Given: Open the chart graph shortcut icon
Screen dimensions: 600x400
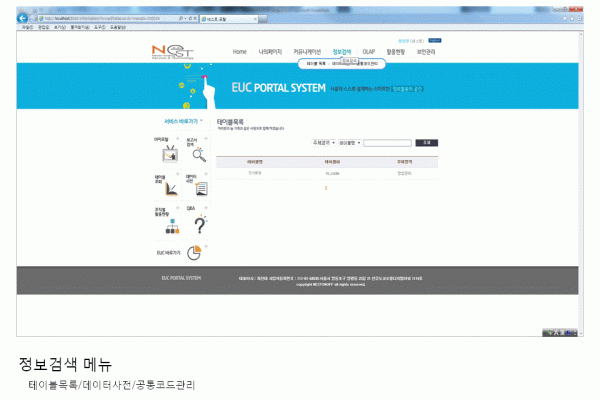Looking at the screenshot, I should (171, 189).
